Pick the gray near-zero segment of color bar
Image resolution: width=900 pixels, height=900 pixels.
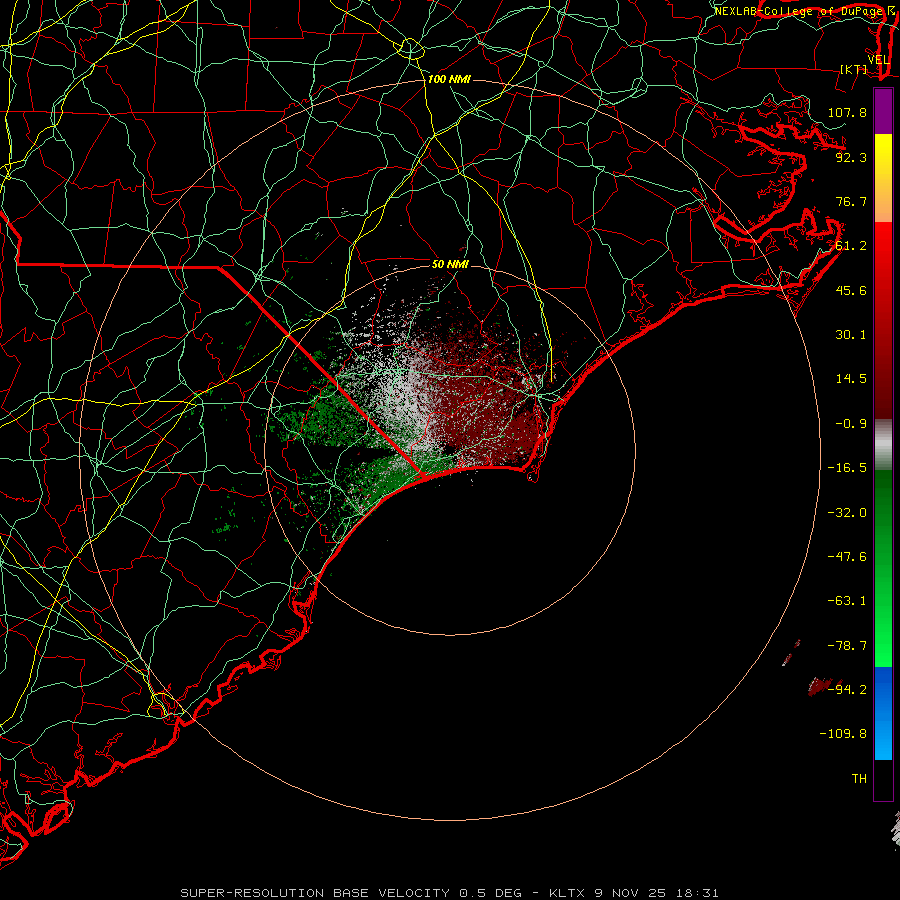point(883,444)
